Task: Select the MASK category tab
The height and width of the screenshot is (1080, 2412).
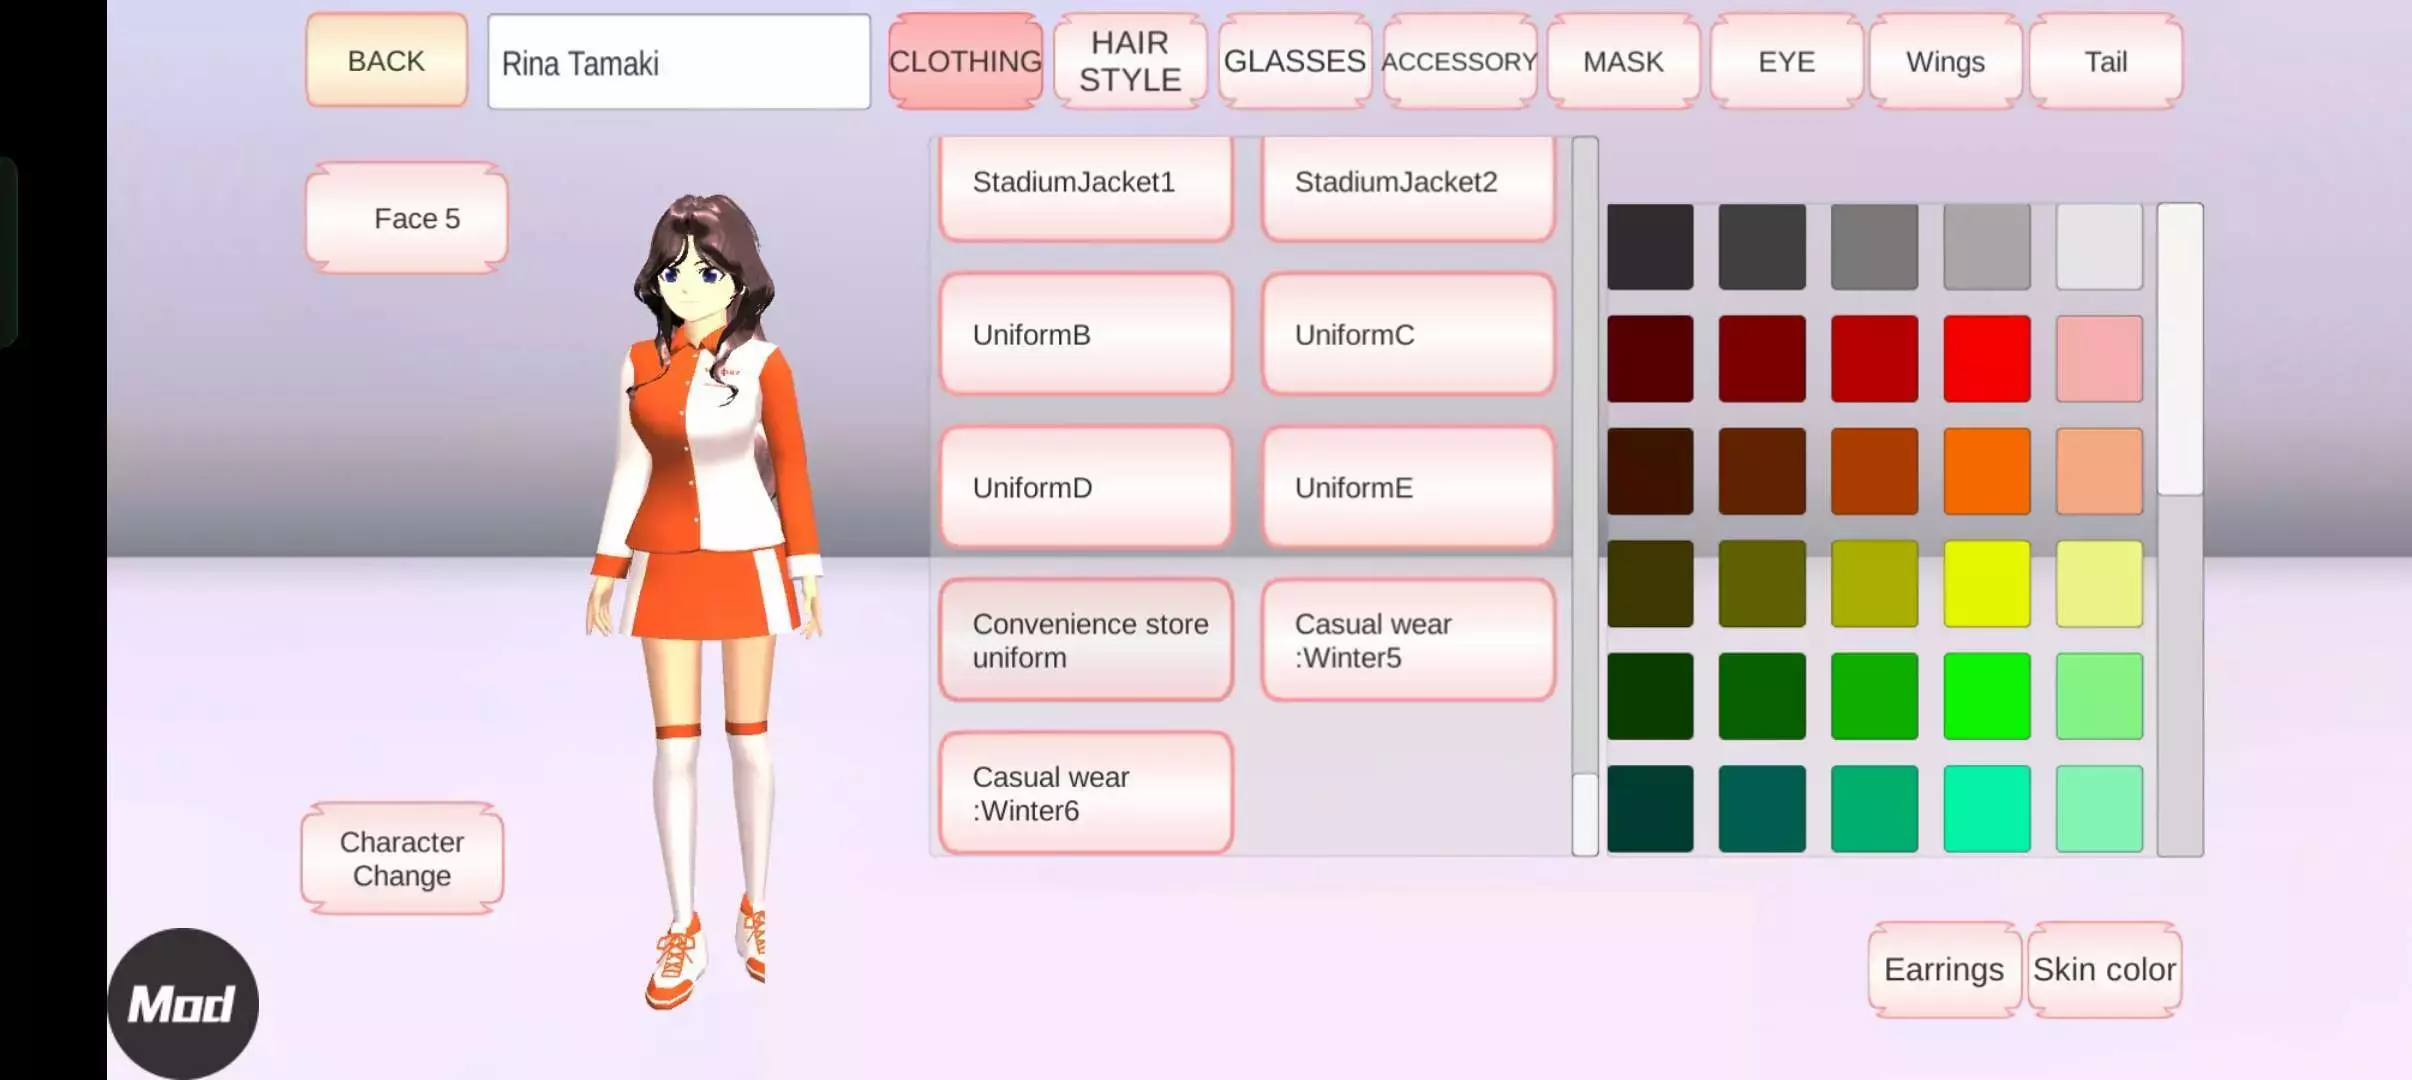Action: (1622, 61)
